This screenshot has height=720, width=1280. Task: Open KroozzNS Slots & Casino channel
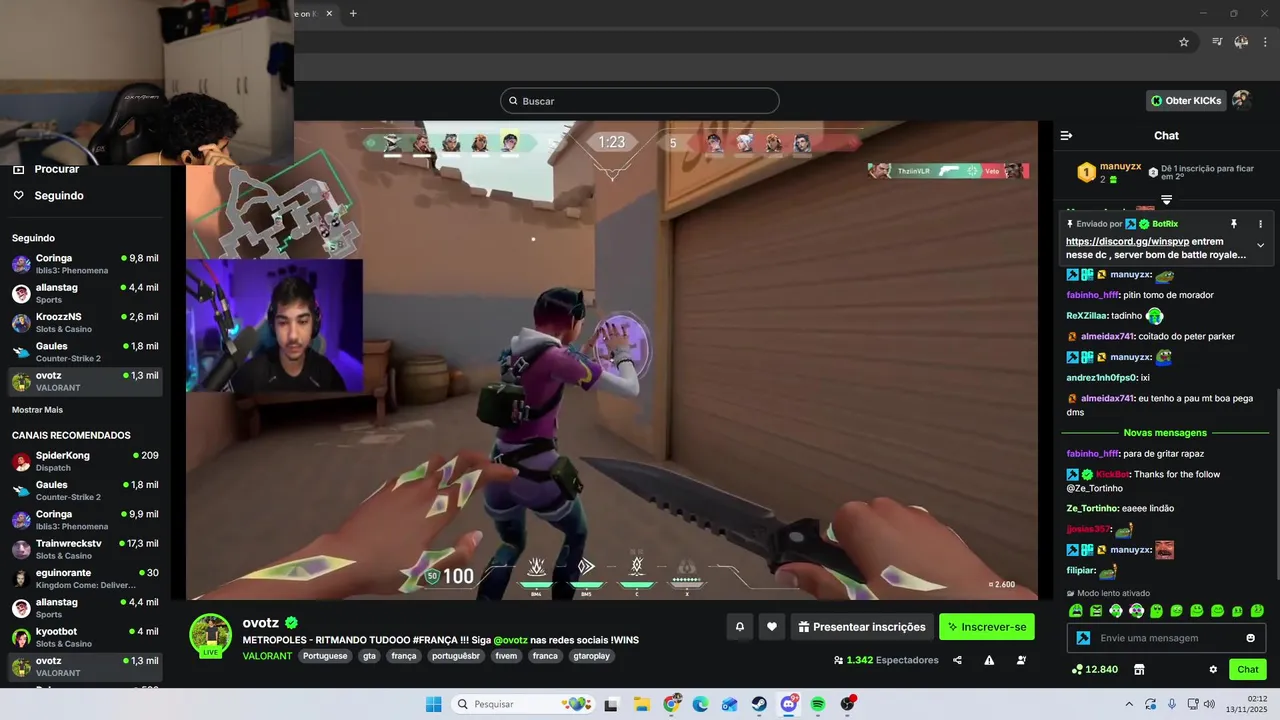(85, 323)
